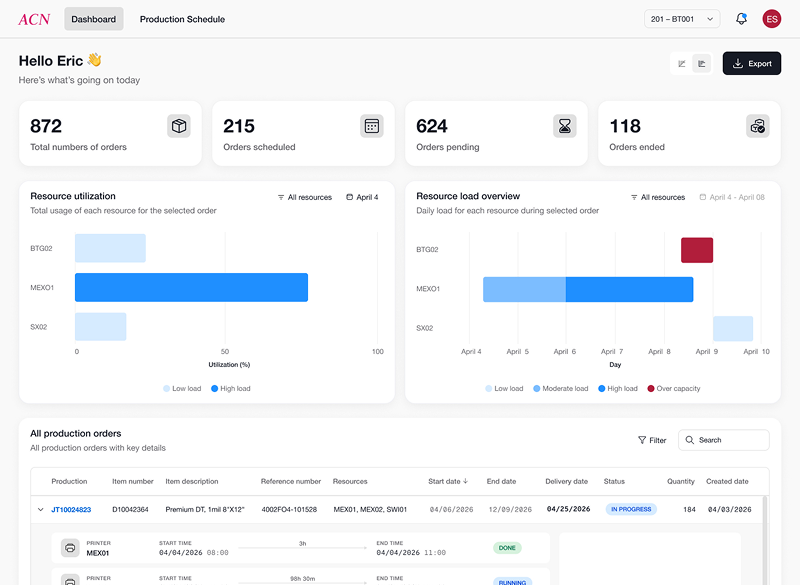This screenshot has width=800, height=585.
Task: Collapse the JT10024823 order row
Action: click(x=41, y=510)
